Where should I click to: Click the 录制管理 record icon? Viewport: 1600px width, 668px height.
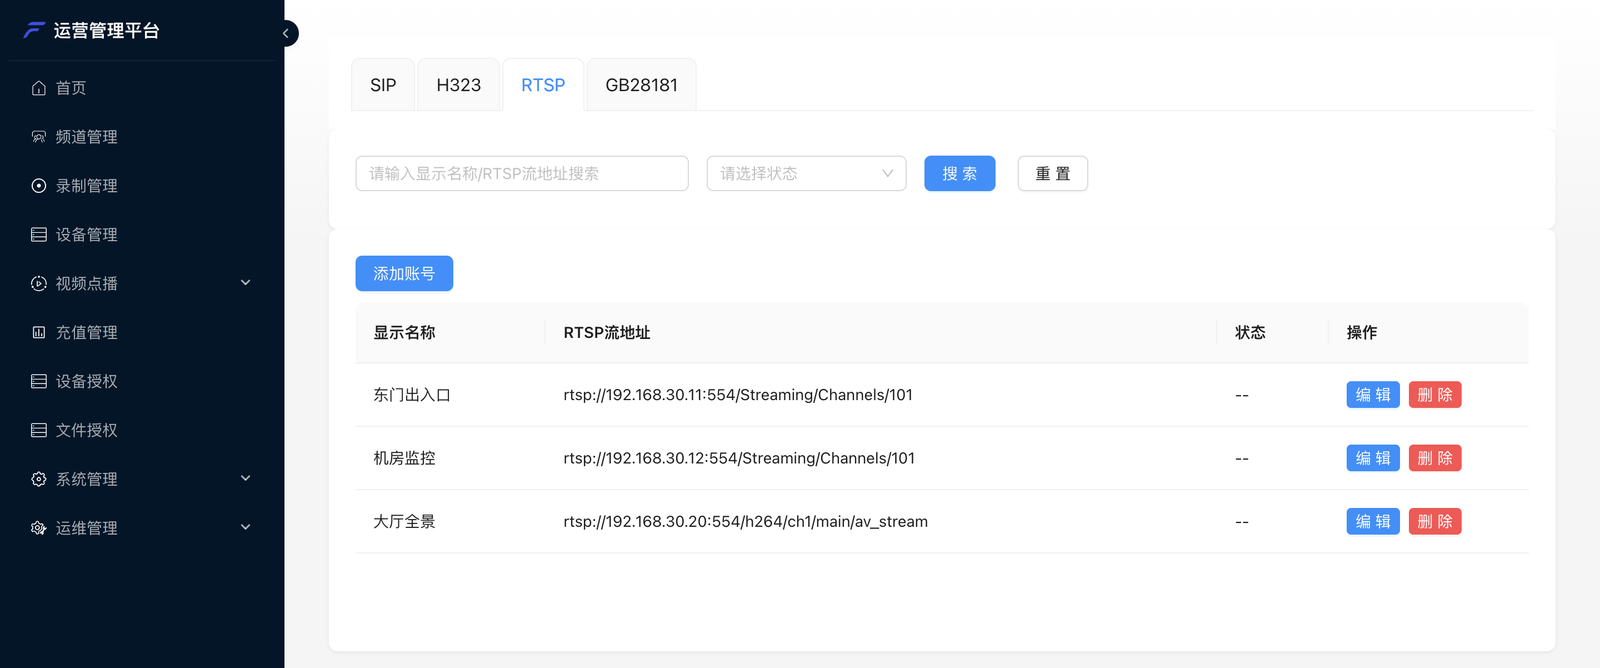(39, 186)
